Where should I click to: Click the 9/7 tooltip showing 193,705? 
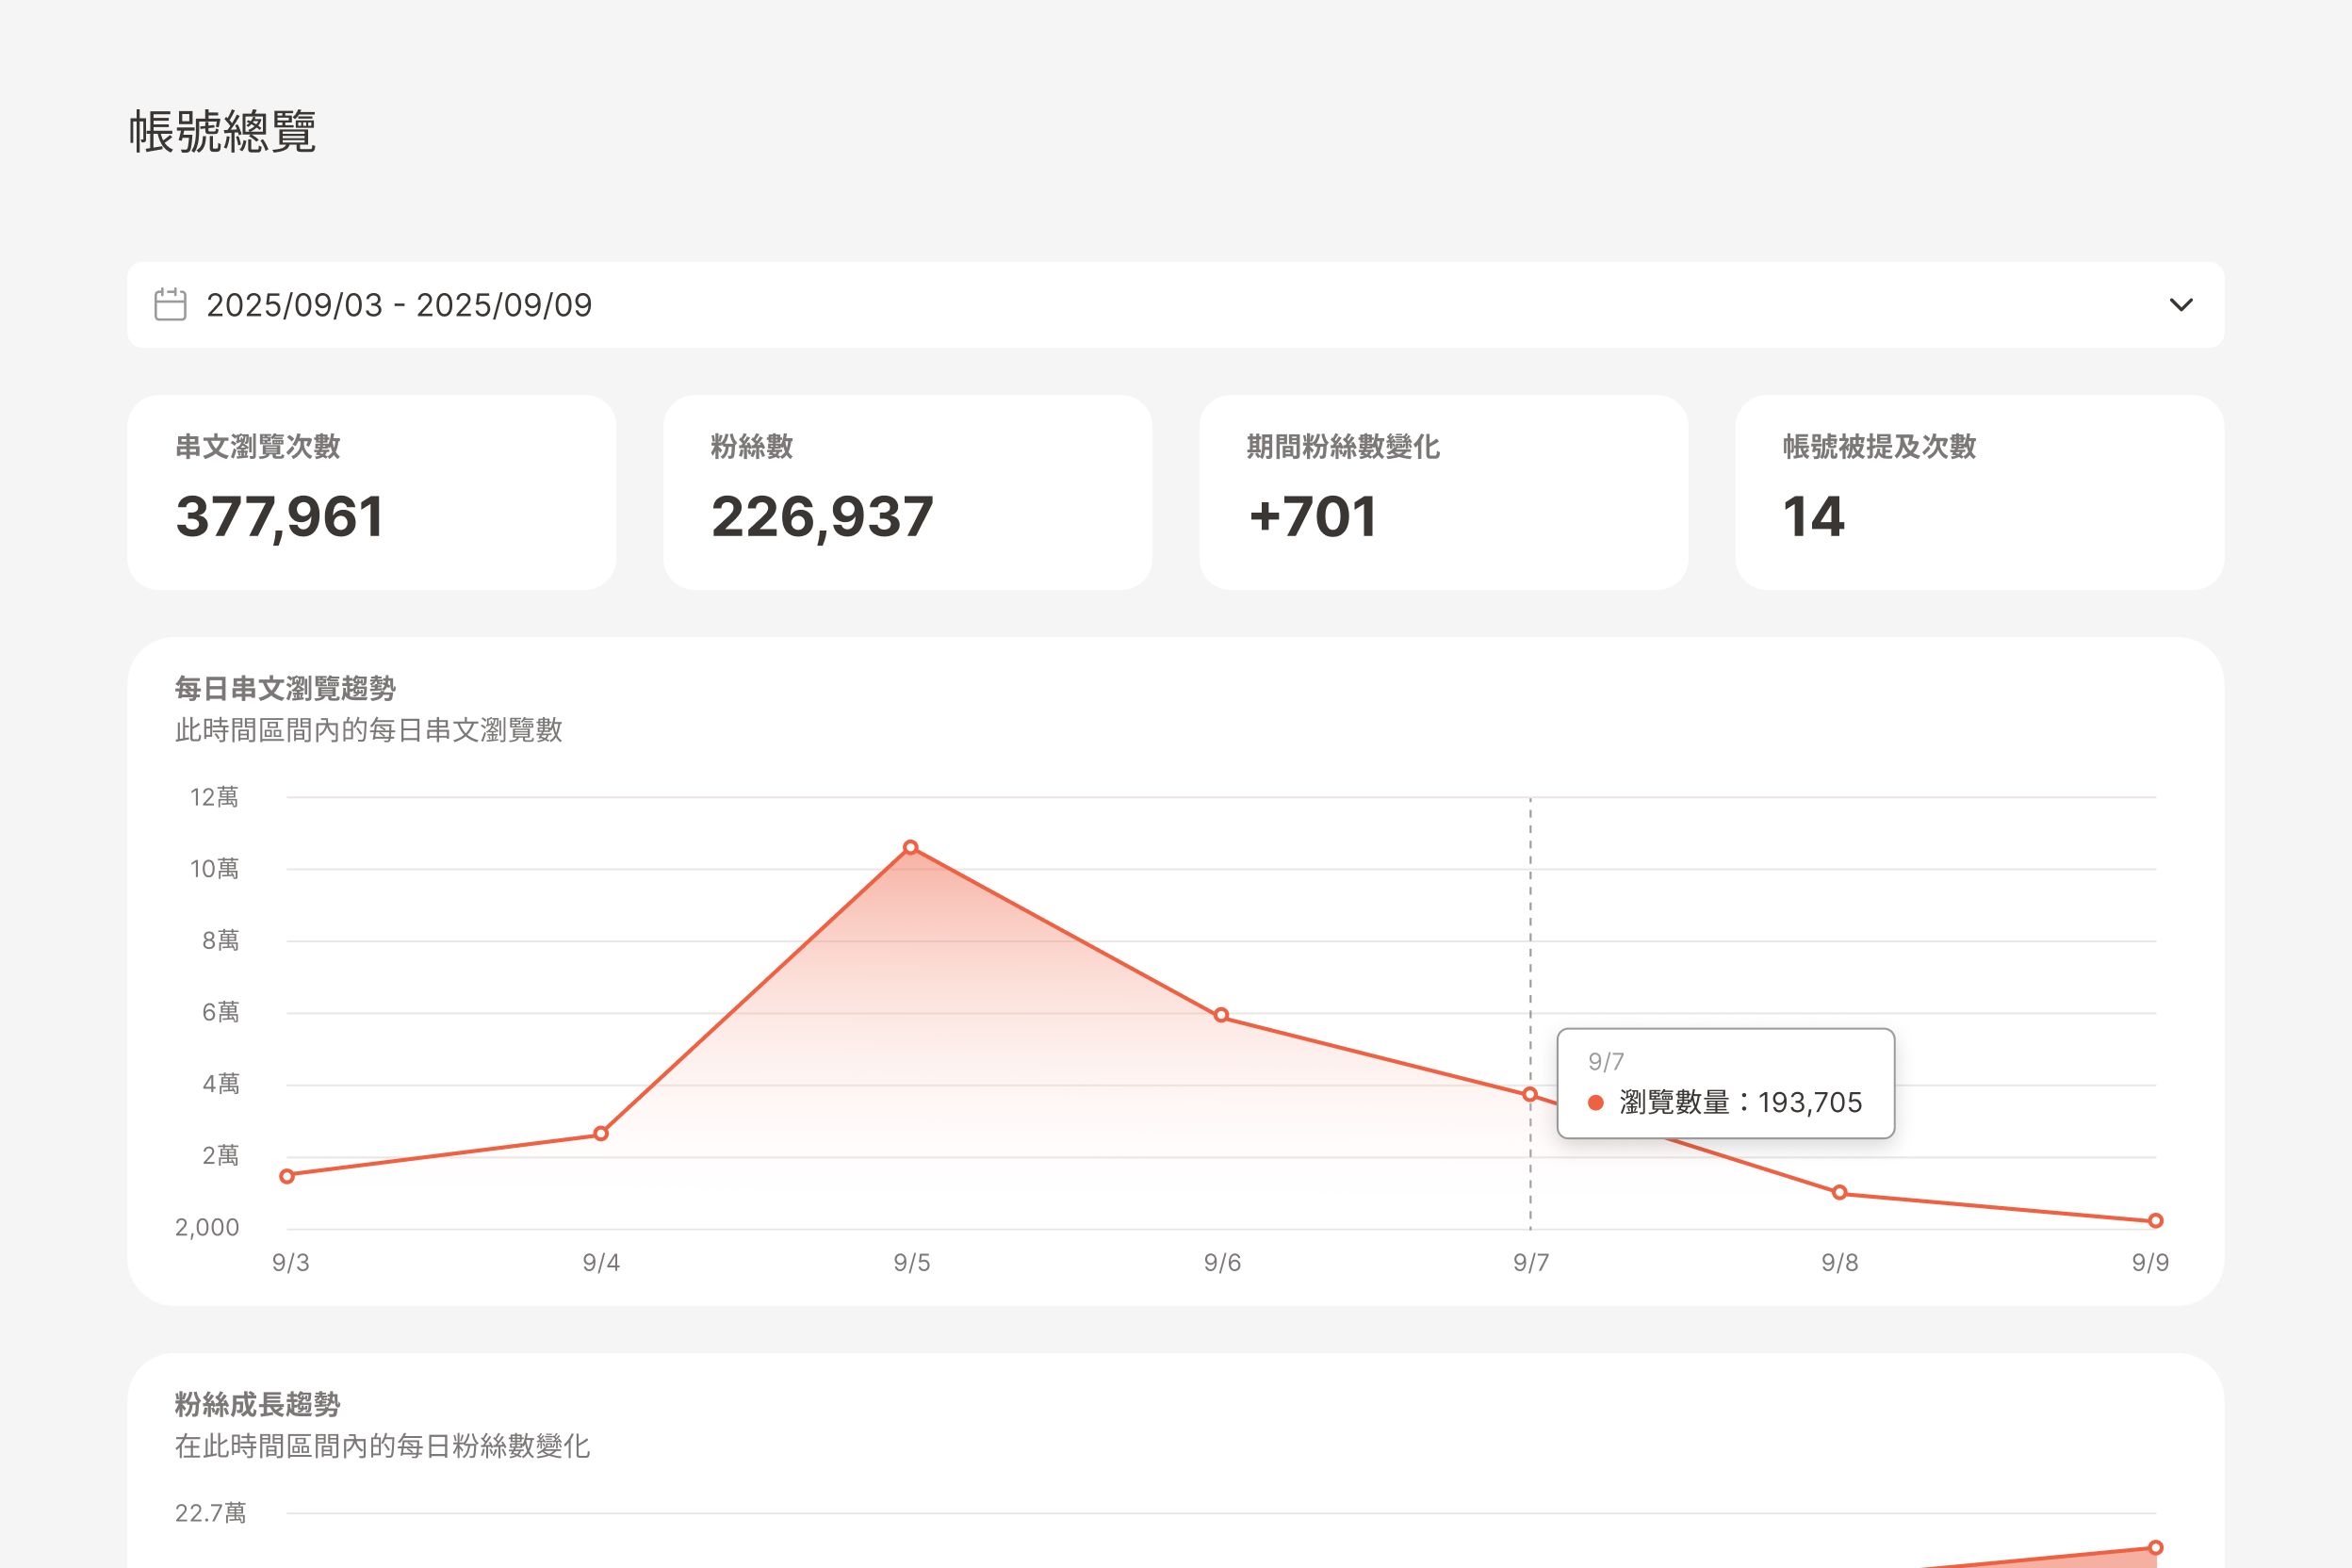point(1725,1084)
